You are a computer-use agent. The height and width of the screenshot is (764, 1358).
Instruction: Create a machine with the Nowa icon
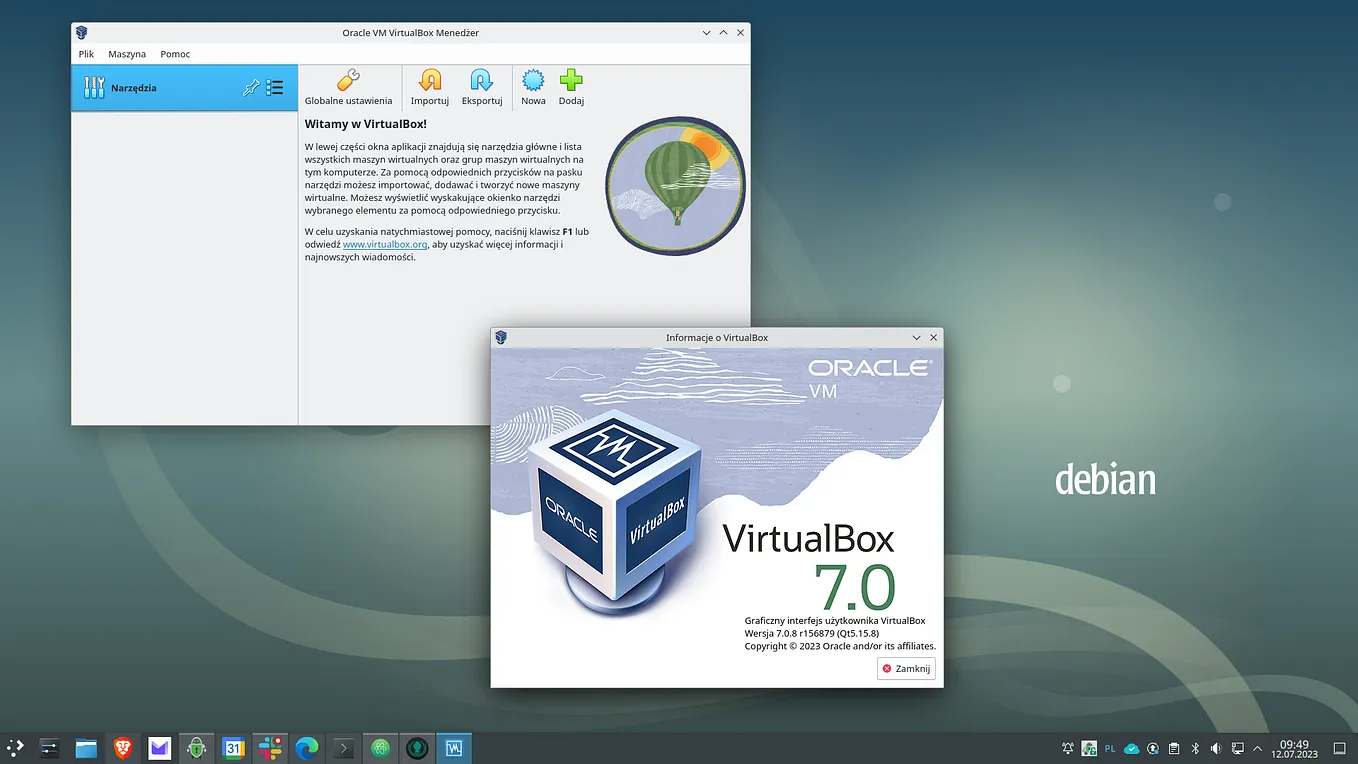point(533,88)
